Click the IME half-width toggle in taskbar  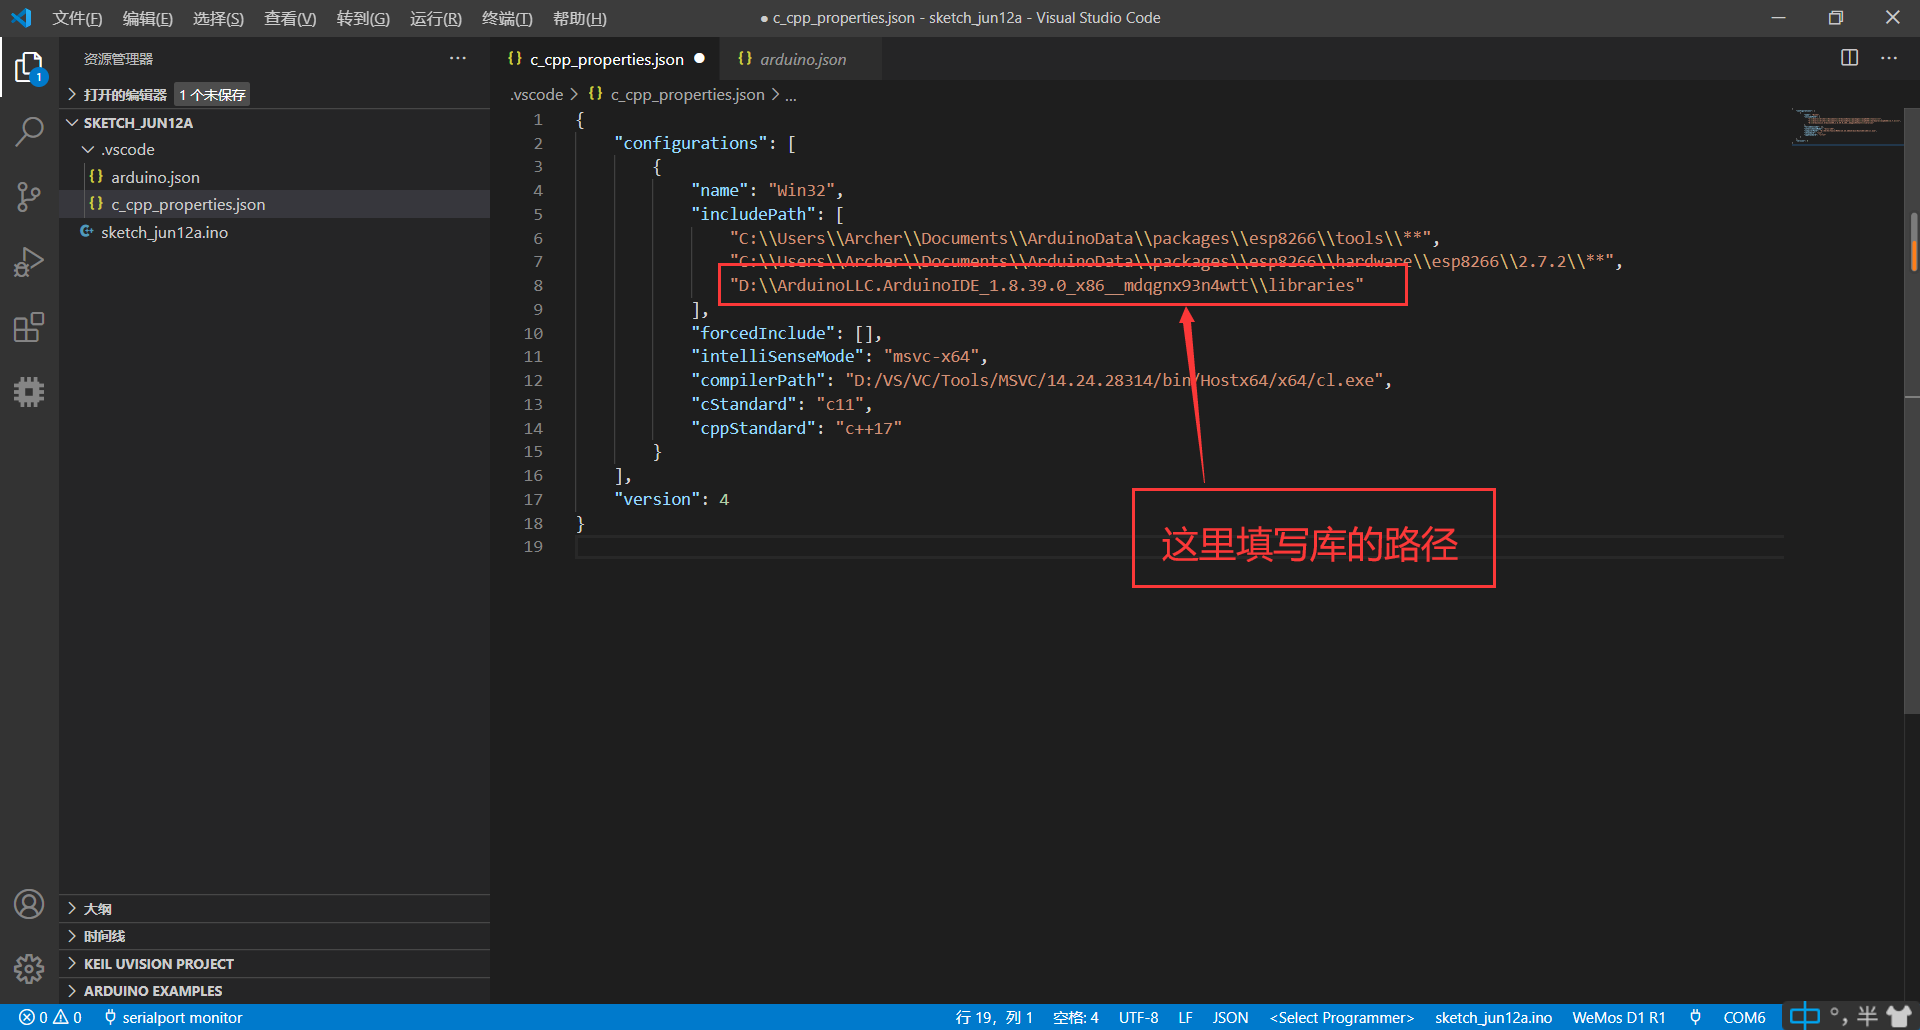tap(1866, 1016)
